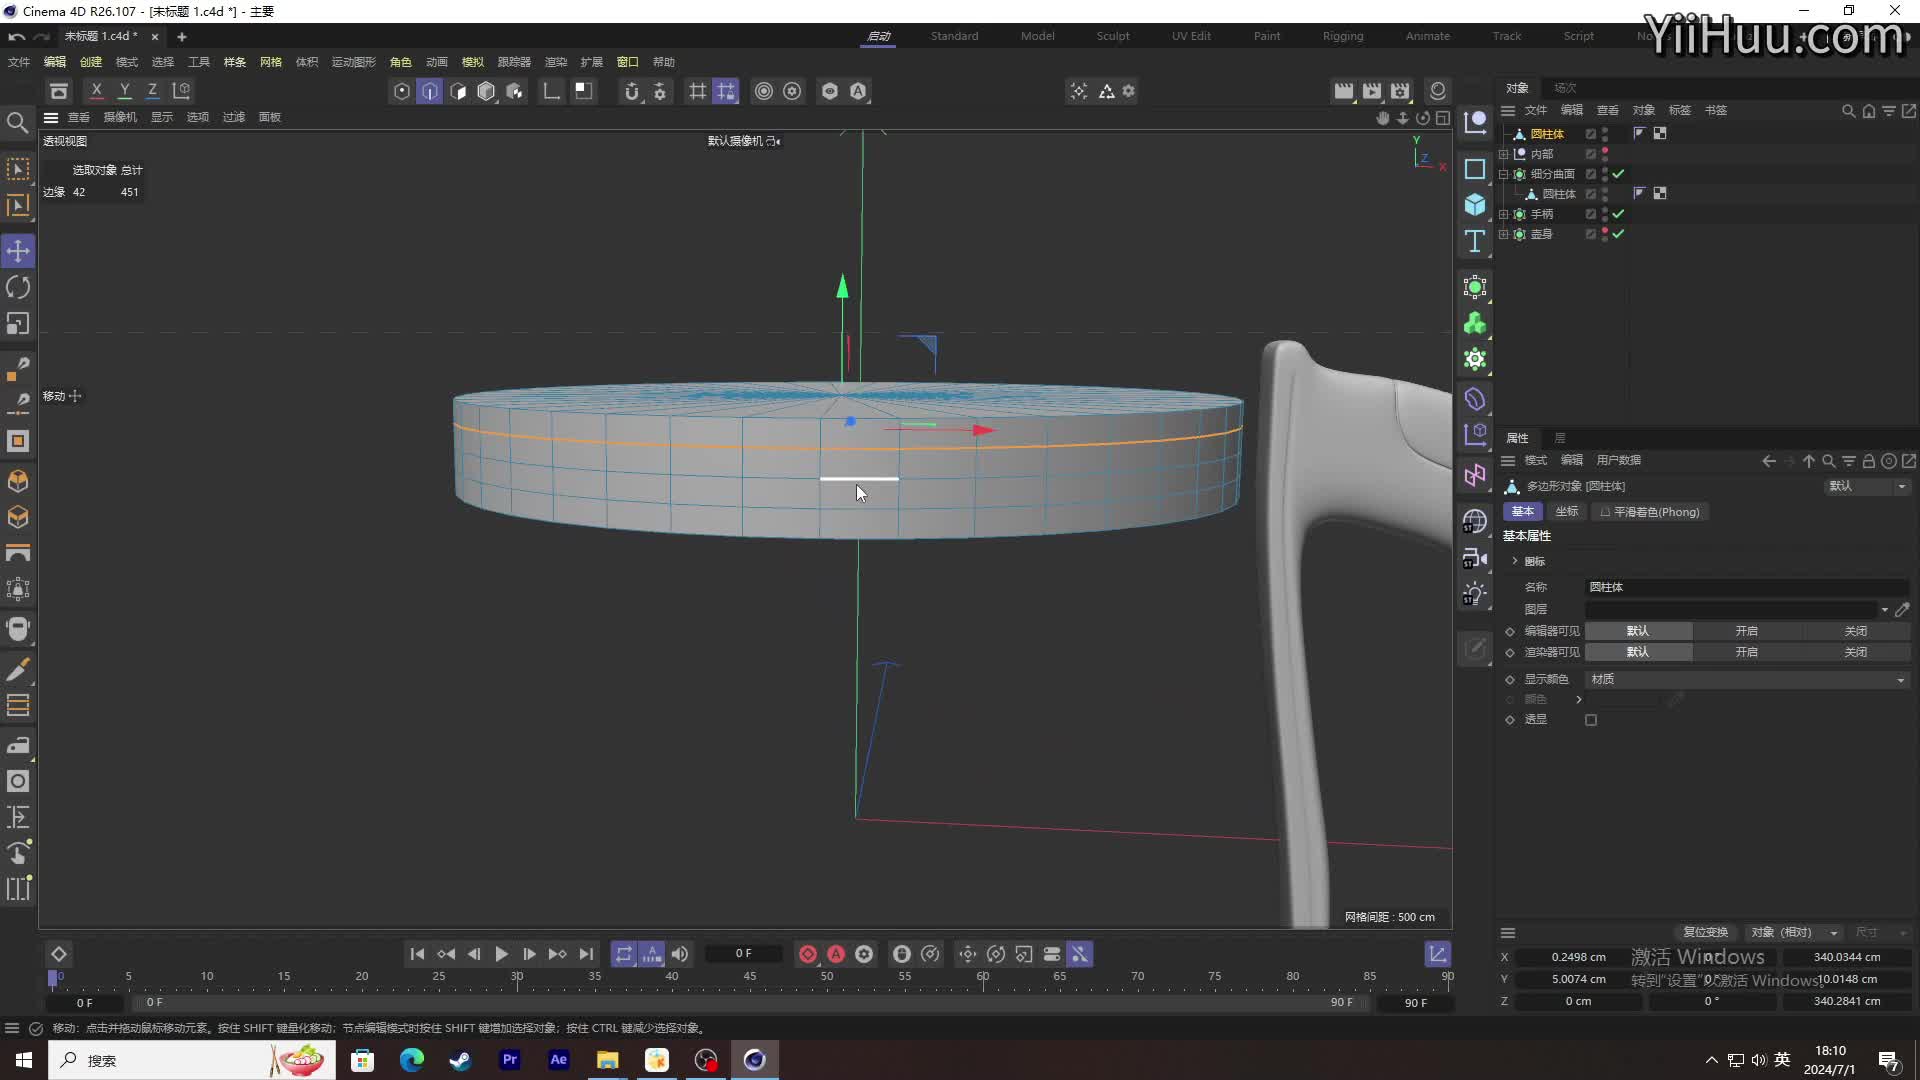Disable the 手柄 green checkmark
The height and width of the screenshot is (1080, 1920).
[1618, 214]
